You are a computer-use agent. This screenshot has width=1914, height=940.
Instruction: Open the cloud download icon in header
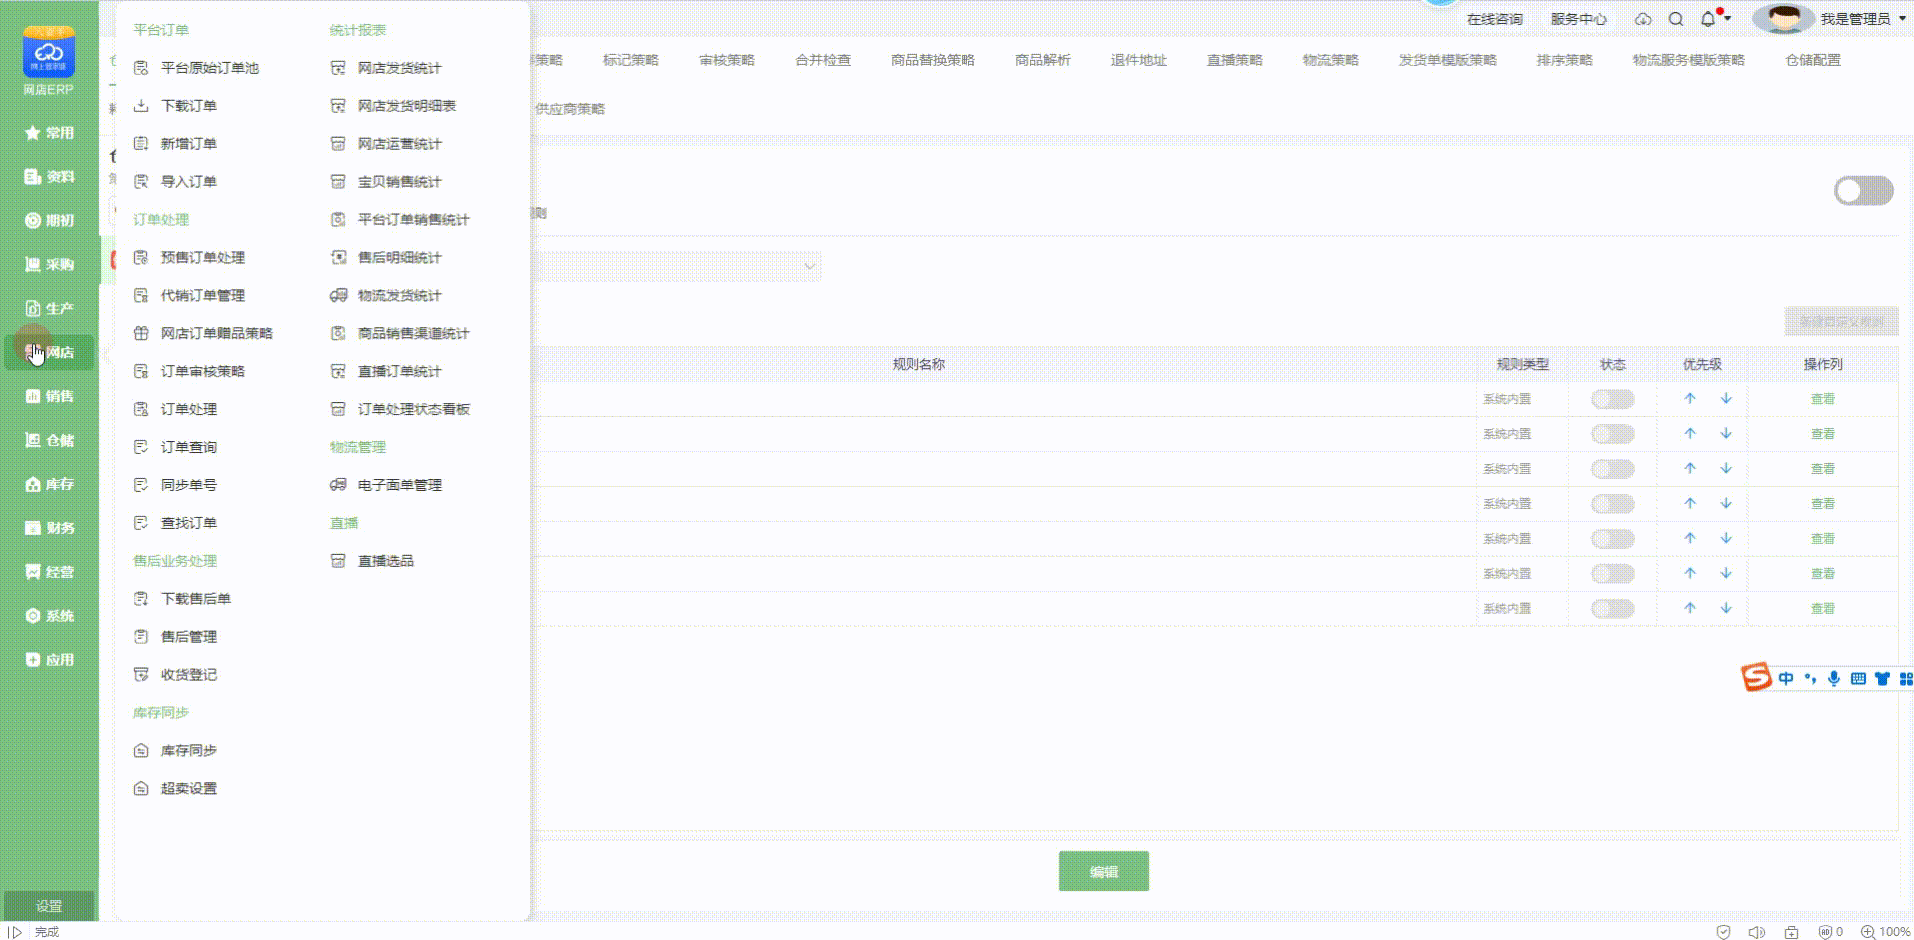(1643, 19)
